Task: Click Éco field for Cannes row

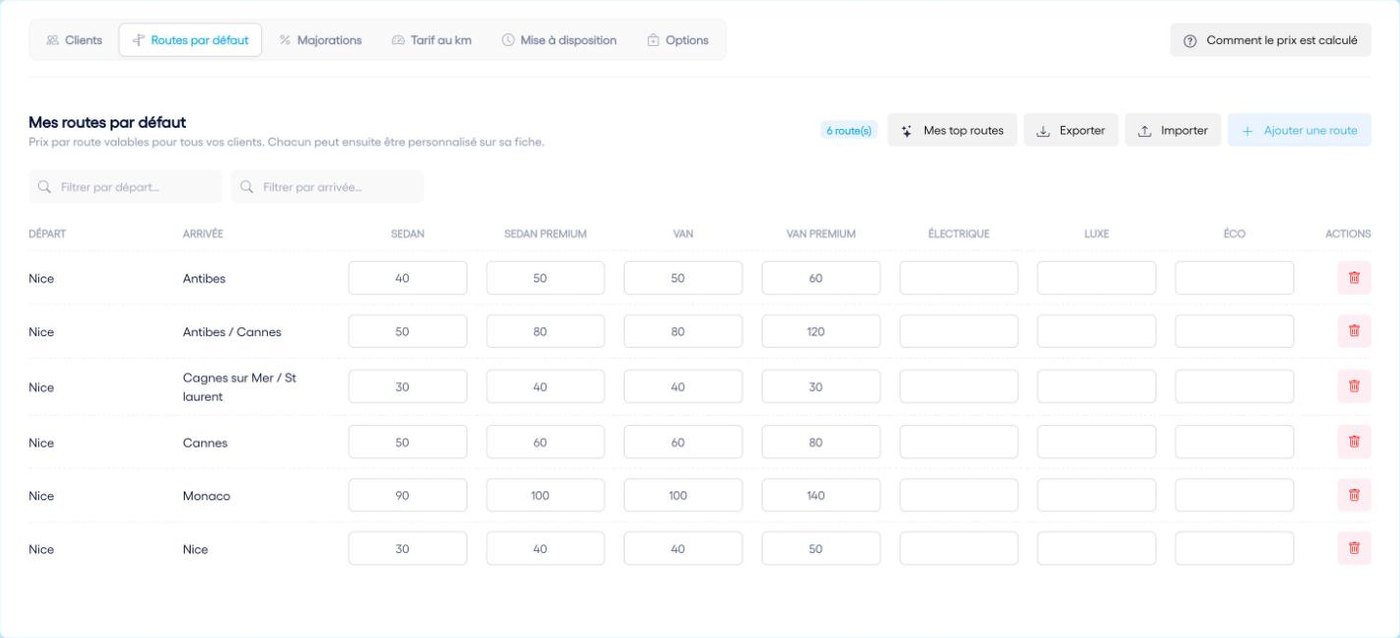Action: [x=1234, y=442]
